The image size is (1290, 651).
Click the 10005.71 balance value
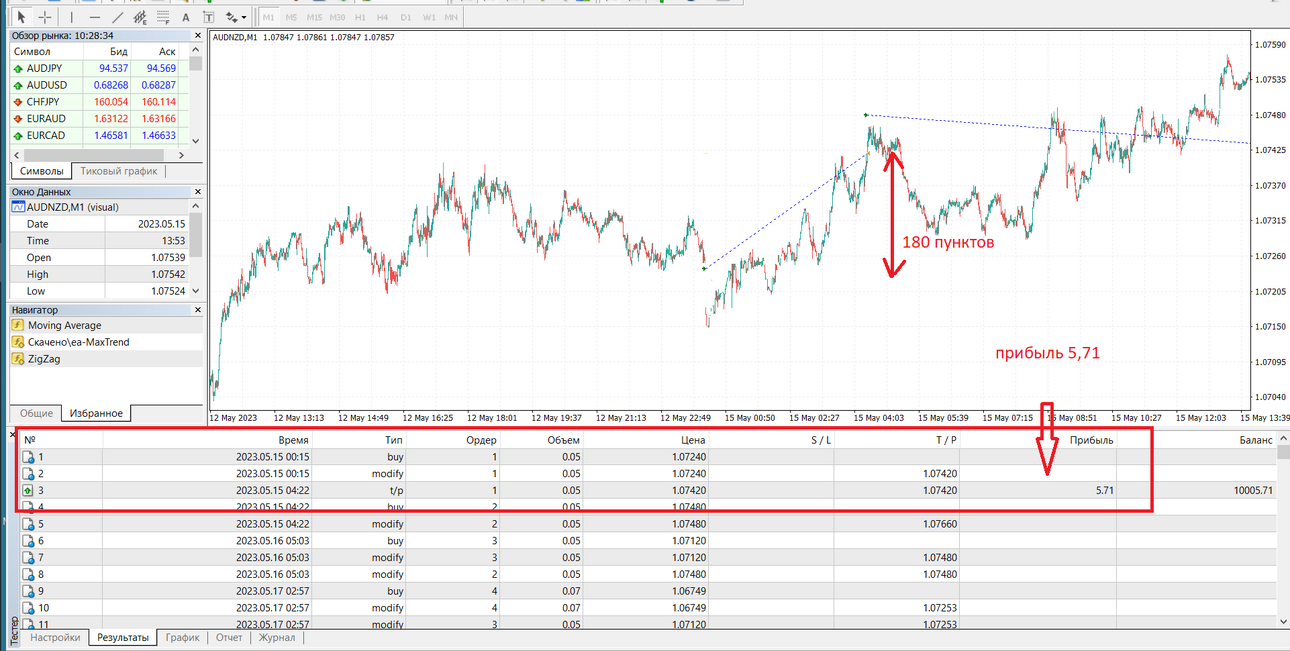pos(1253,491)
